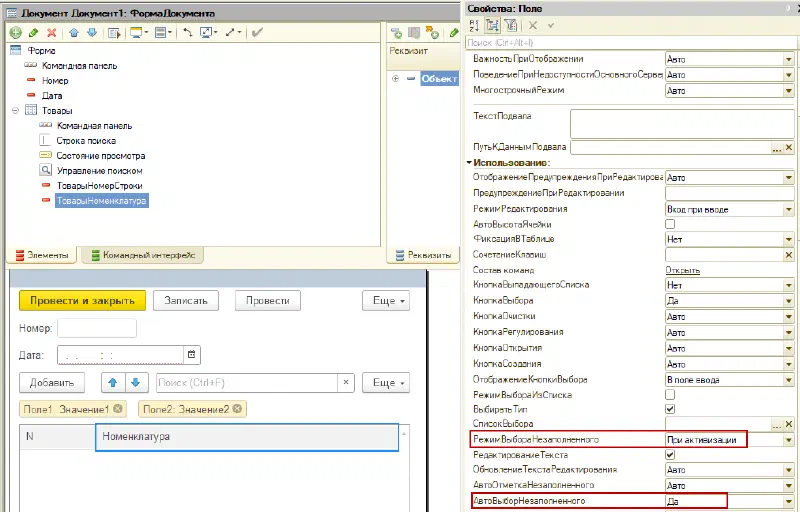
Task: Switch to Элементы tab
Action: (41, 255)
